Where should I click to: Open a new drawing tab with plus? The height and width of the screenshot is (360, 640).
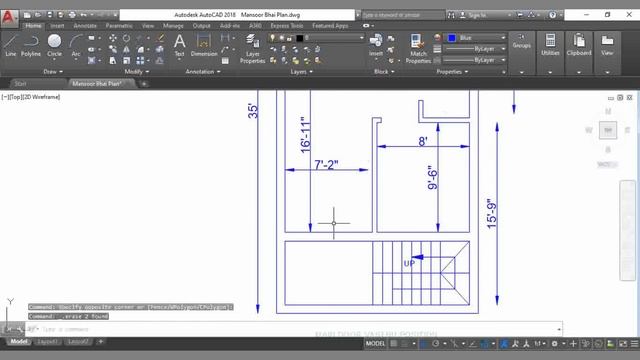pyautogui.click(x=144, y=84)
